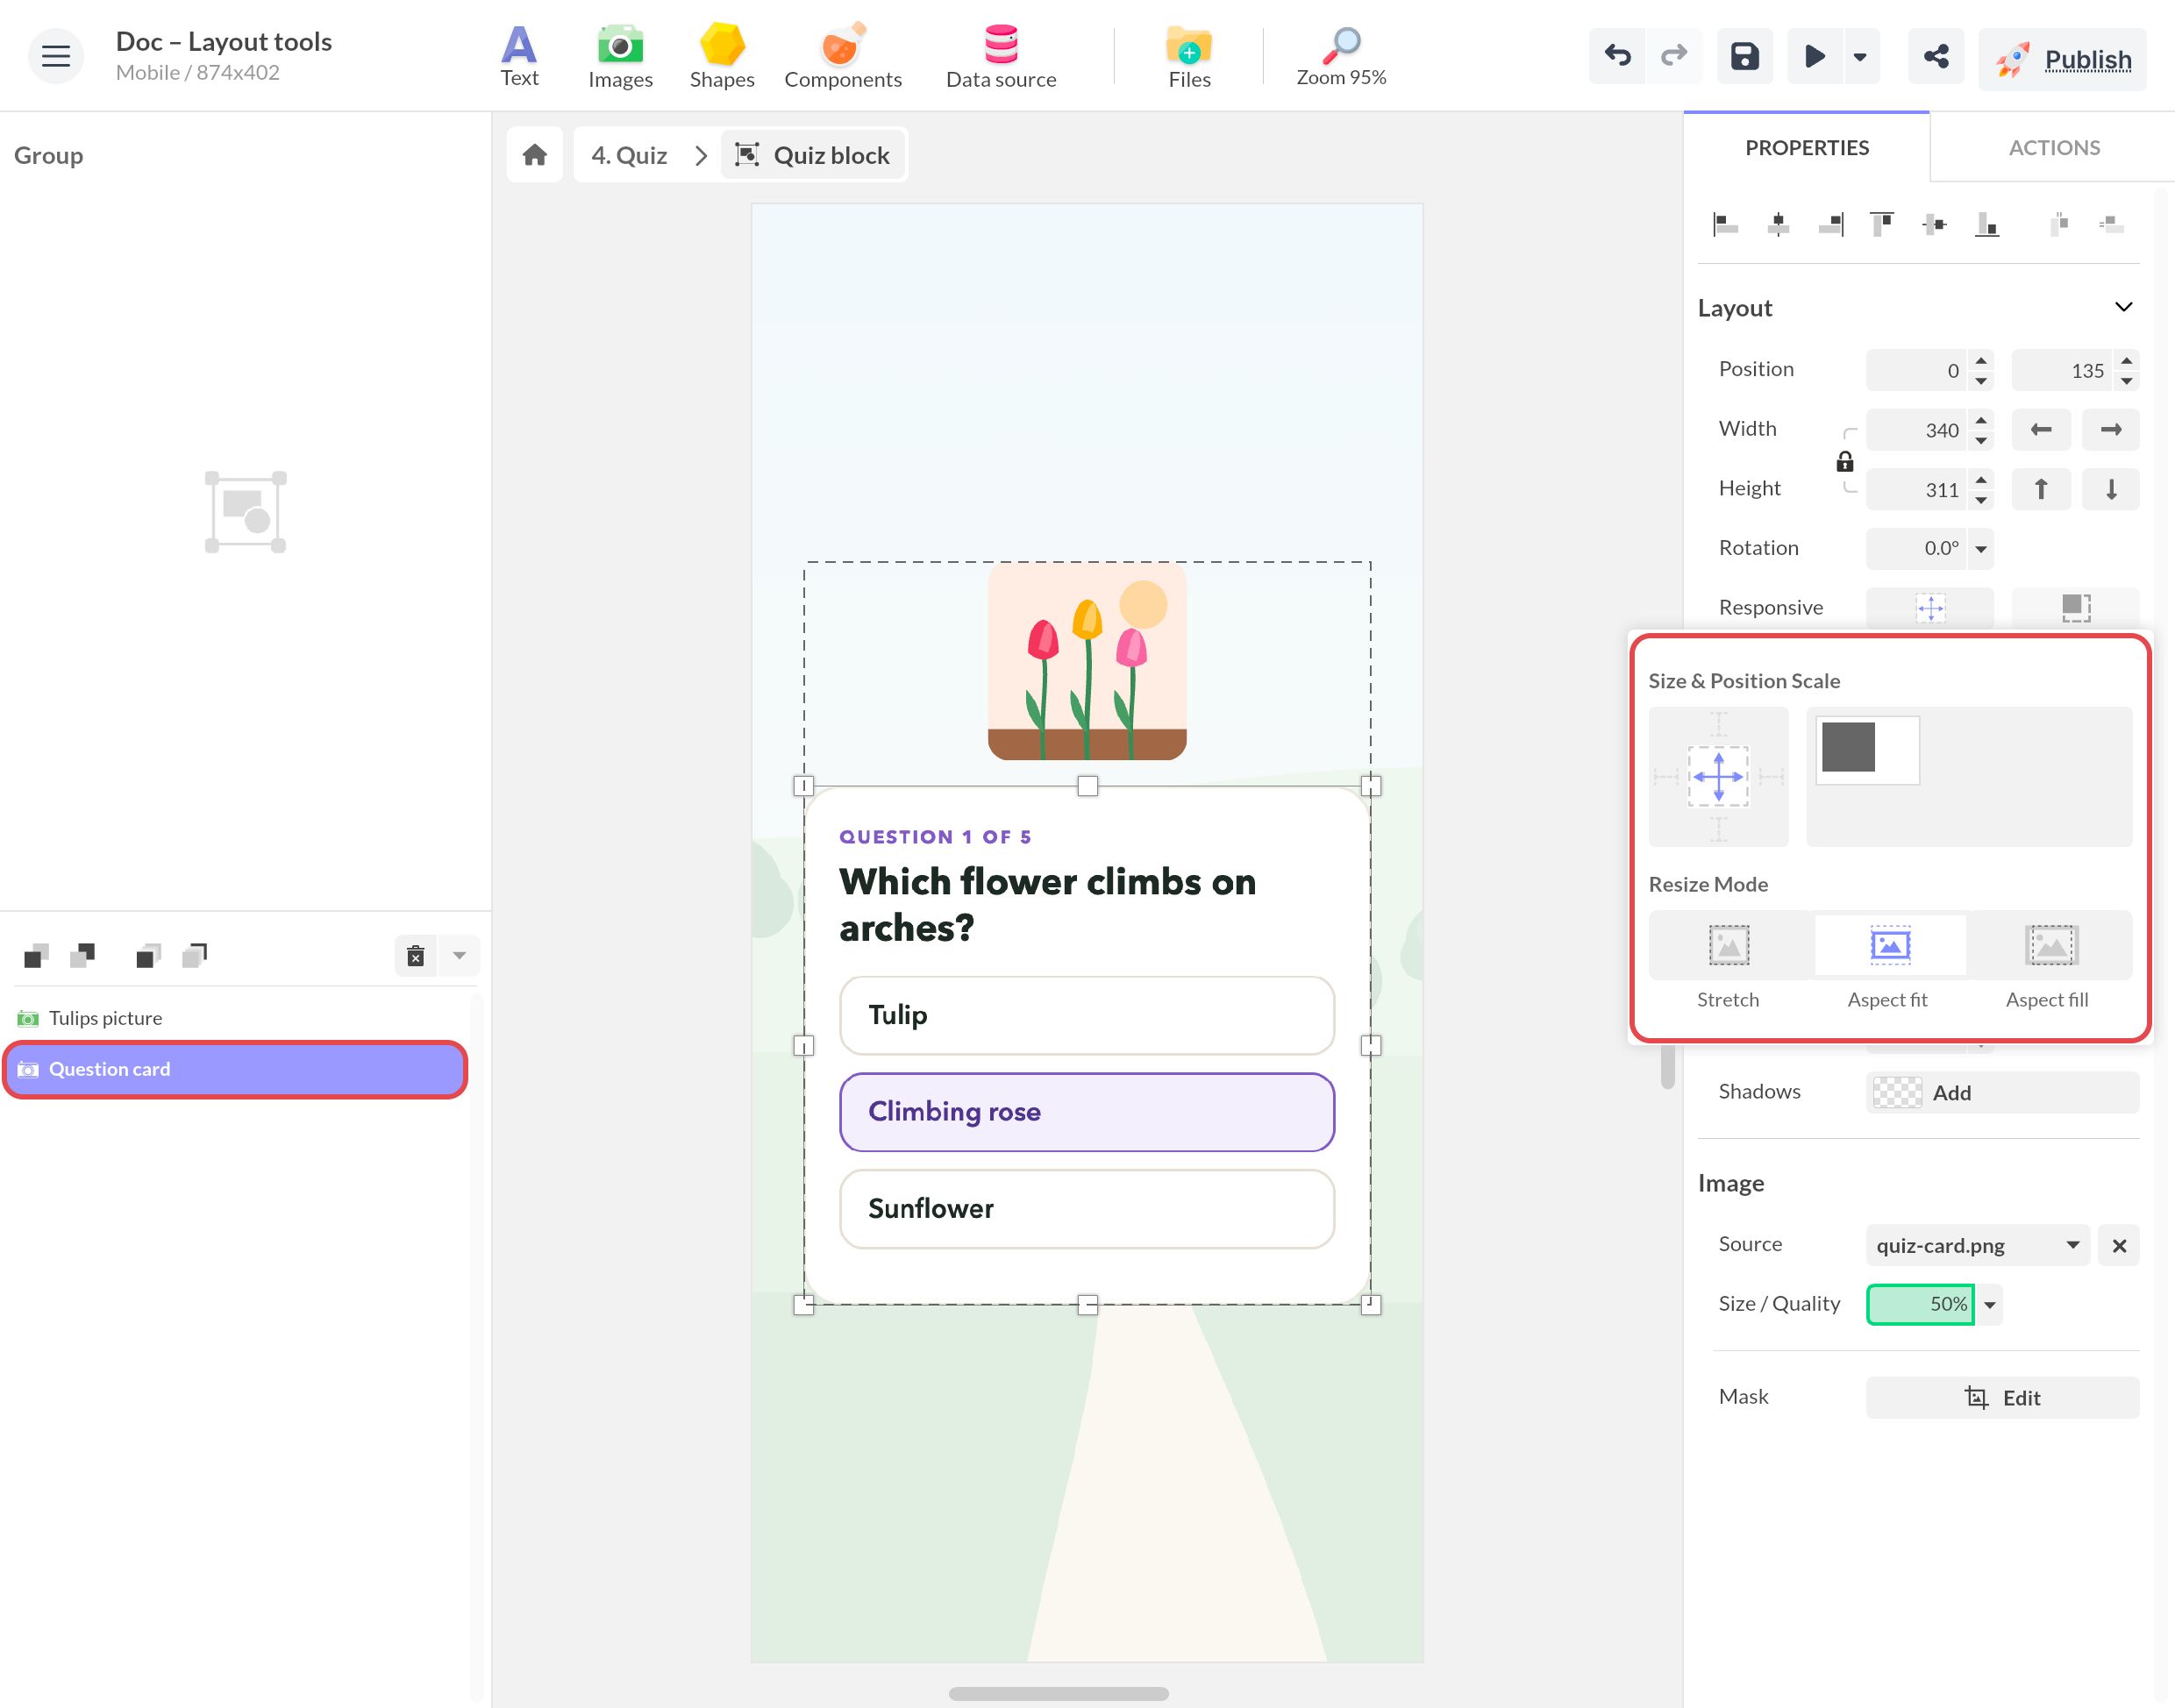The width and height of the screenshot is (2175, 1708).
Task: Toggle the aspect ratio lock
Action: (1844, 461)
